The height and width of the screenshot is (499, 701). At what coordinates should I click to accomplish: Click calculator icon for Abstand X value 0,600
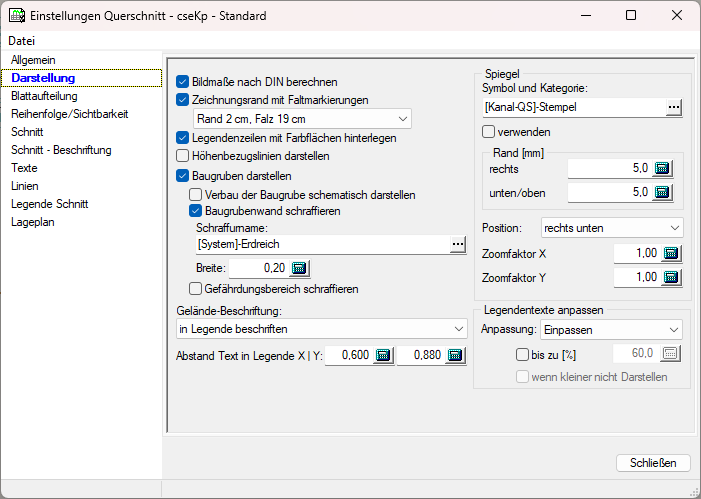[x=383, y=355]
